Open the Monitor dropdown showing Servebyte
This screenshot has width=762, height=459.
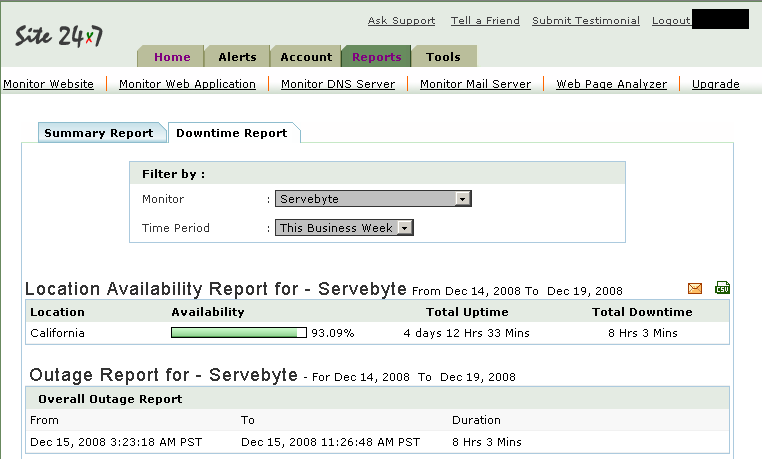tap(373, 199)
